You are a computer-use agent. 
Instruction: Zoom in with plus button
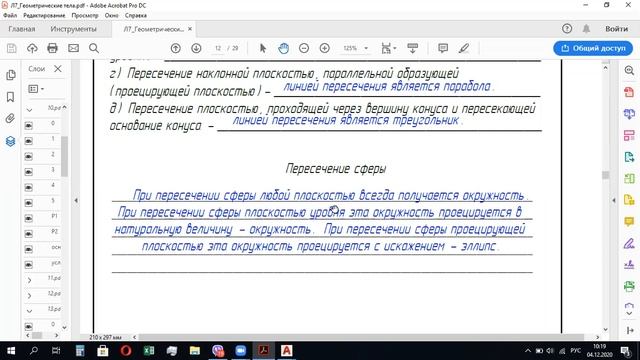tap(324, 48)
